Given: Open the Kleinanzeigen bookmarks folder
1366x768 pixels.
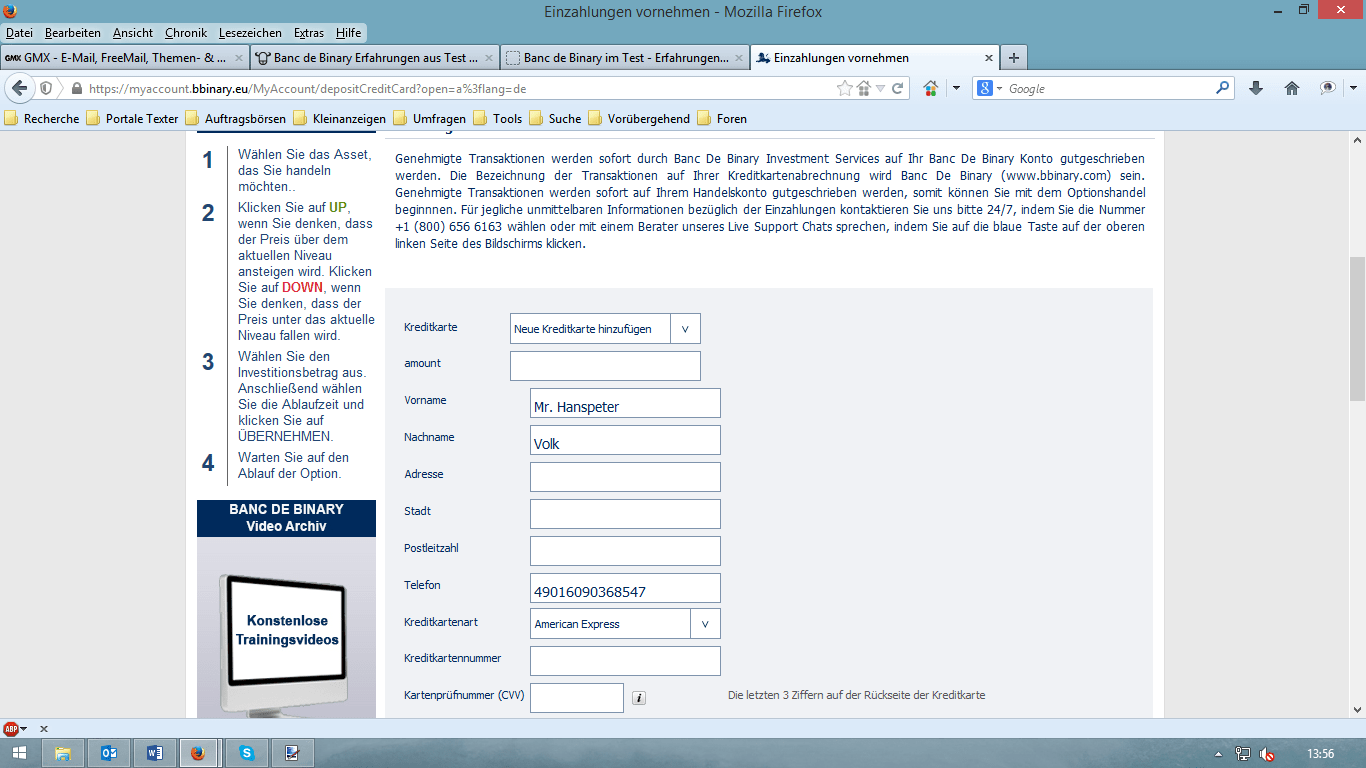Looking at the screenshot, I should [x=339, y=118].
